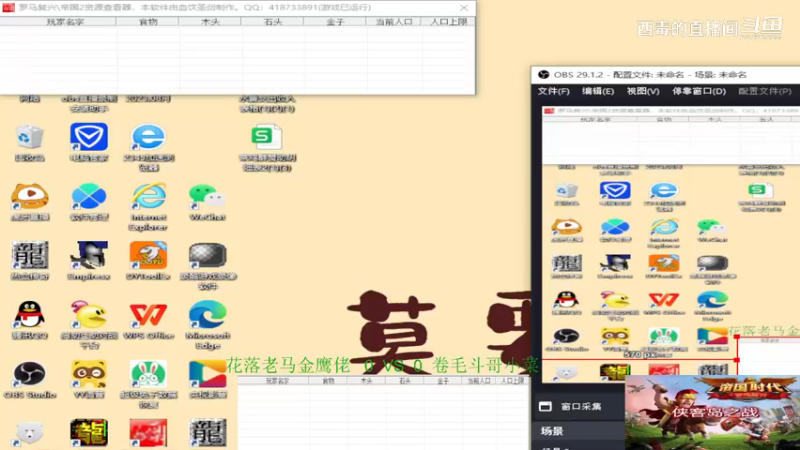Launch WPS Office from the desktop
This screenshot has width=800, height=450.
tap(148, 315)
